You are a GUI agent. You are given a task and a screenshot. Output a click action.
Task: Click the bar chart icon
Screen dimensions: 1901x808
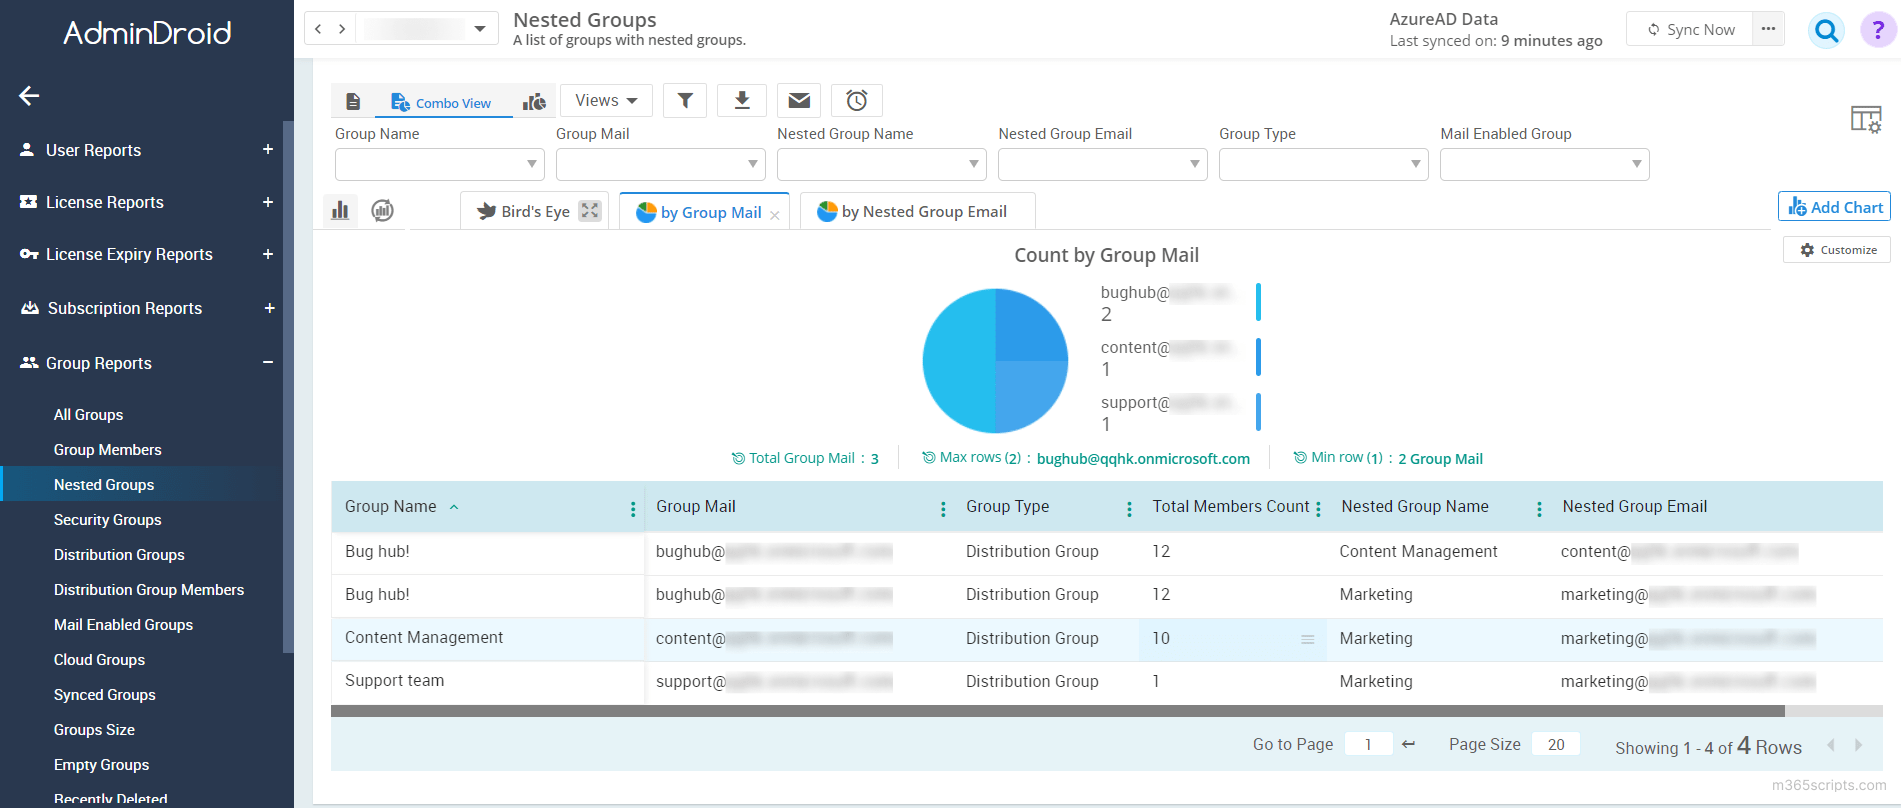340,210
